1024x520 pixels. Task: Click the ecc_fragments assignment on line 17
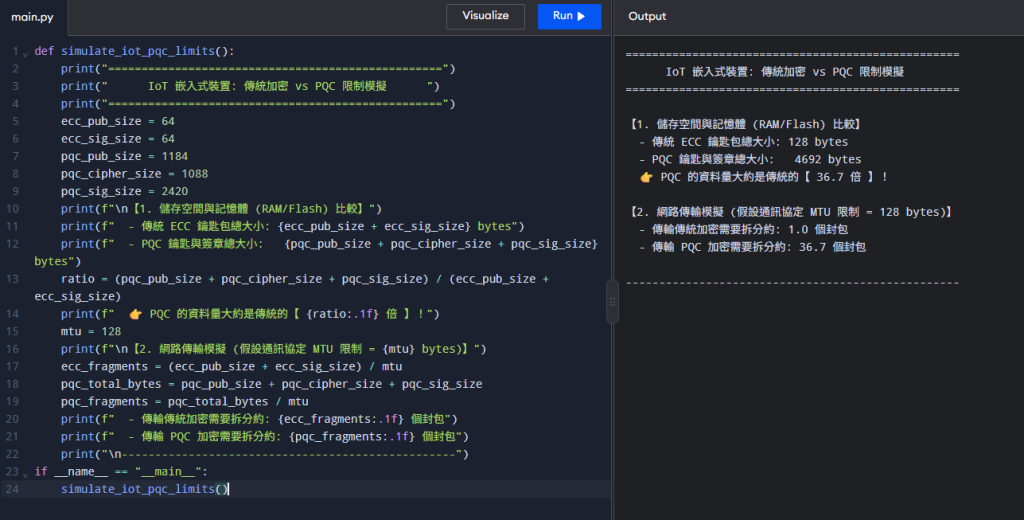[x=231, y=366]
